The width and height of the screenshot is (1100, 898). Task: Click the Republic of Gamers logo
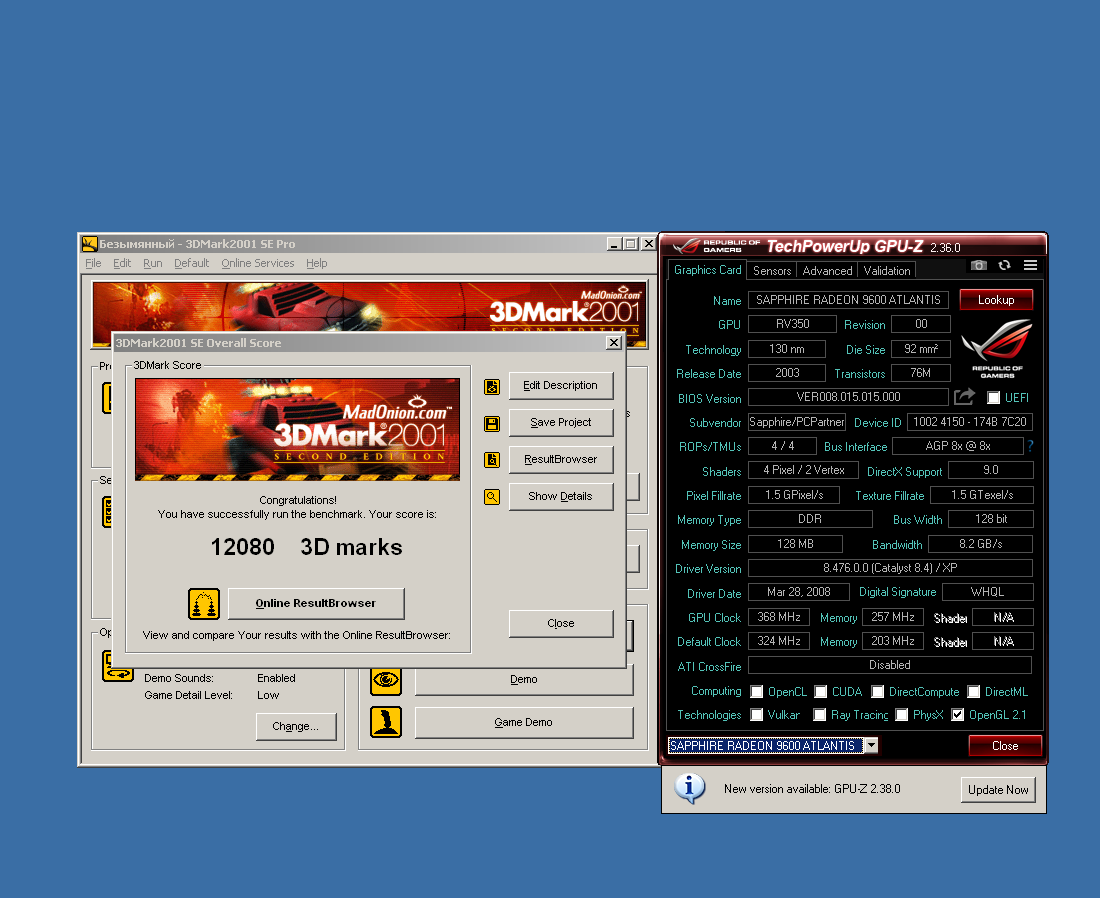pos(997,348)
